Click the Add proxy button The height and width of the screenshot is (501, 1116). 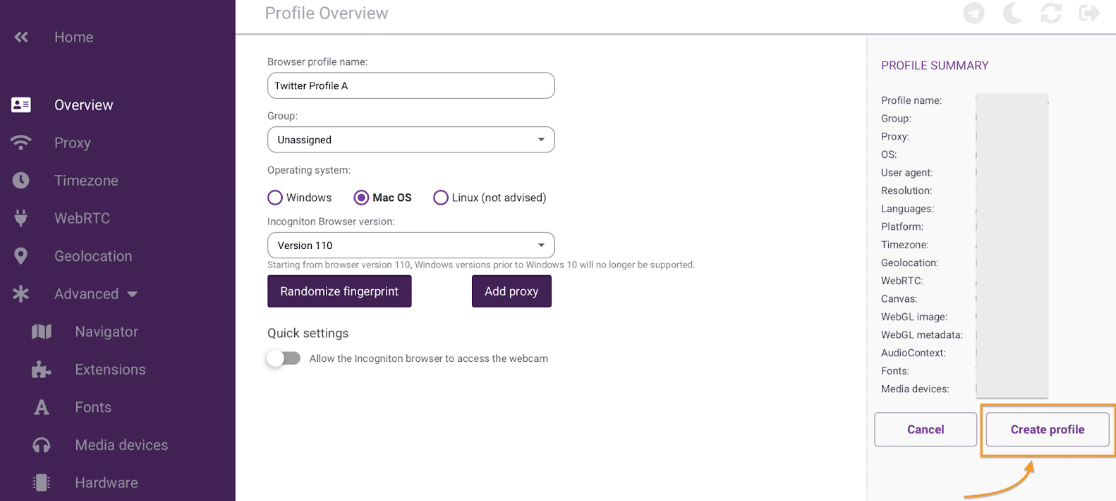coord(512,291)
